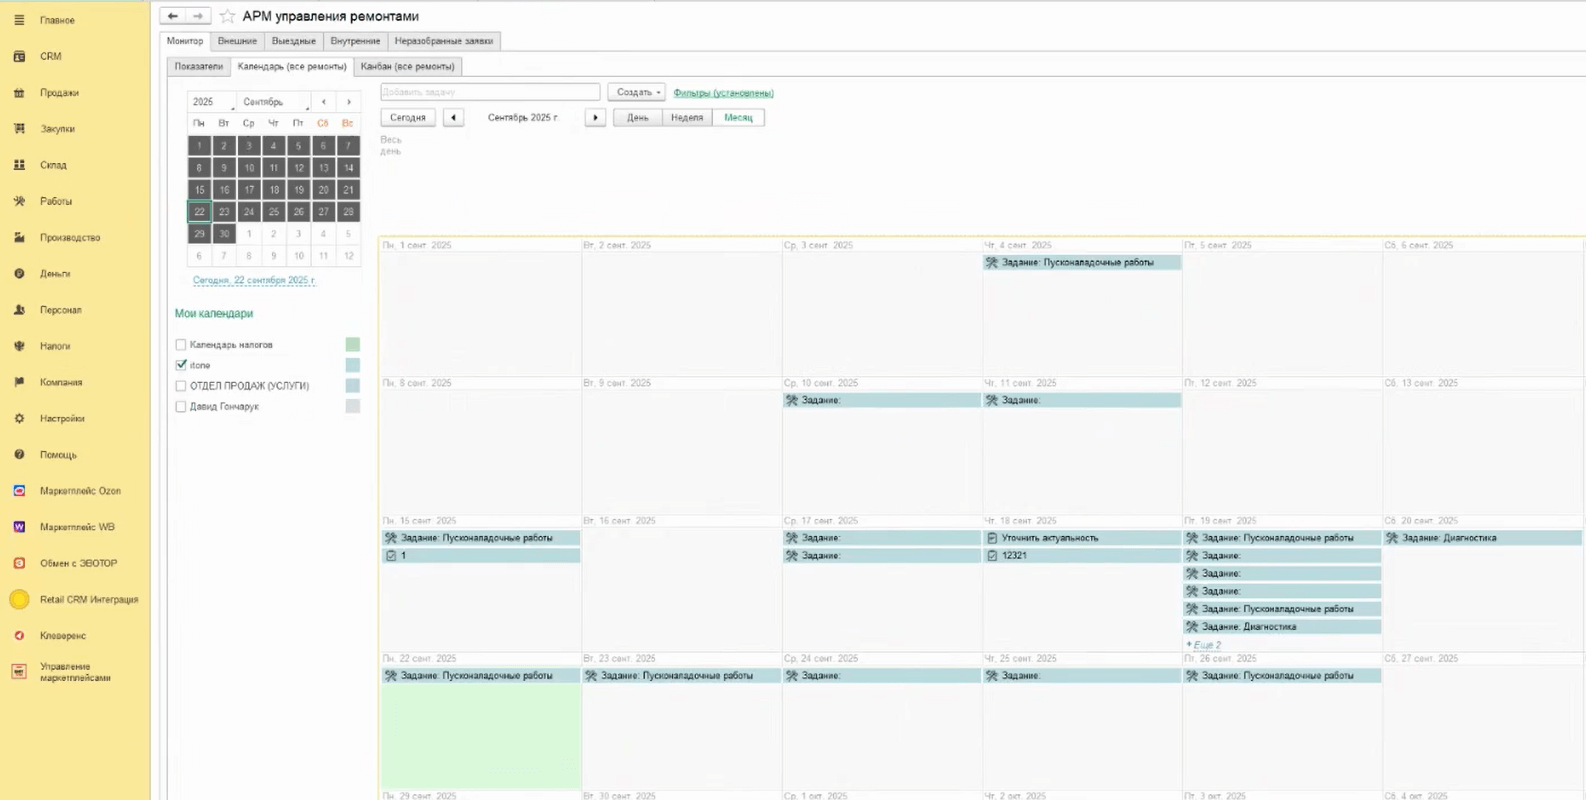Viewport: 1586px width, 800px height.
Task: Click the back arrow navigation button
Action: (x=173, y=16)
